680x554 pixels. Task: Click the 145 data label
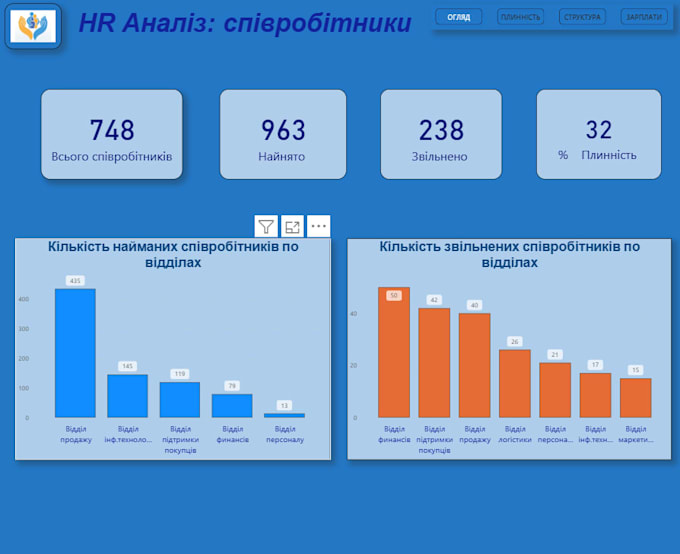click(128, 366)
